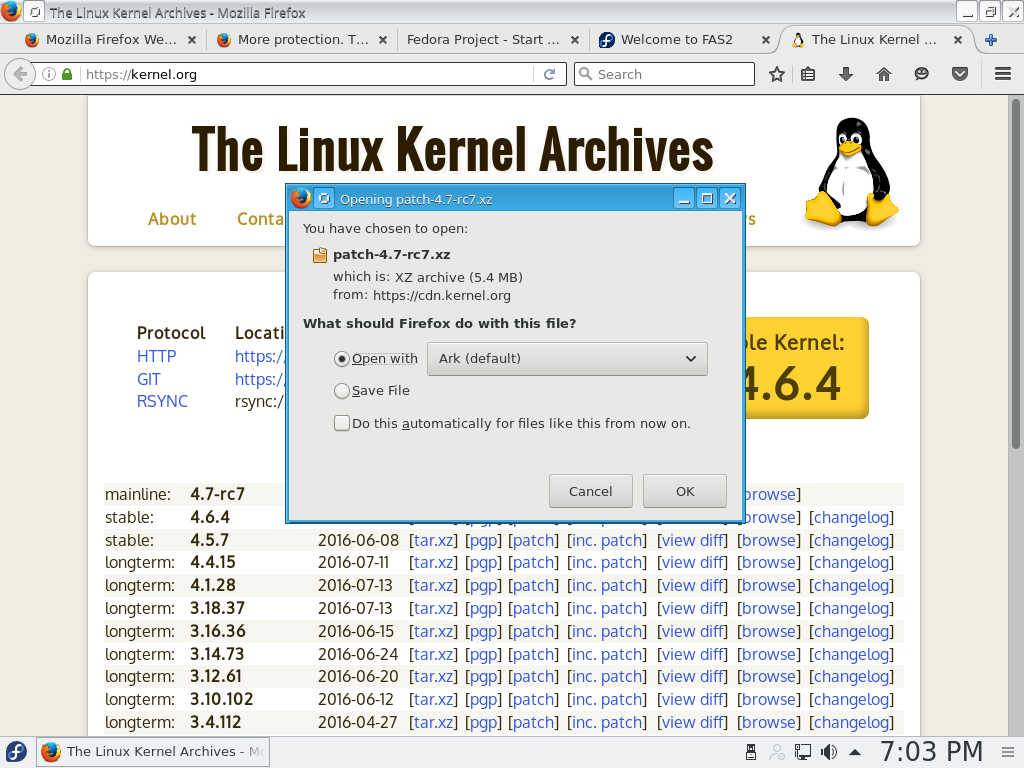1024x768 pixels.
Task: Click the HTTP protocol link
Action: tap(157, 357)
